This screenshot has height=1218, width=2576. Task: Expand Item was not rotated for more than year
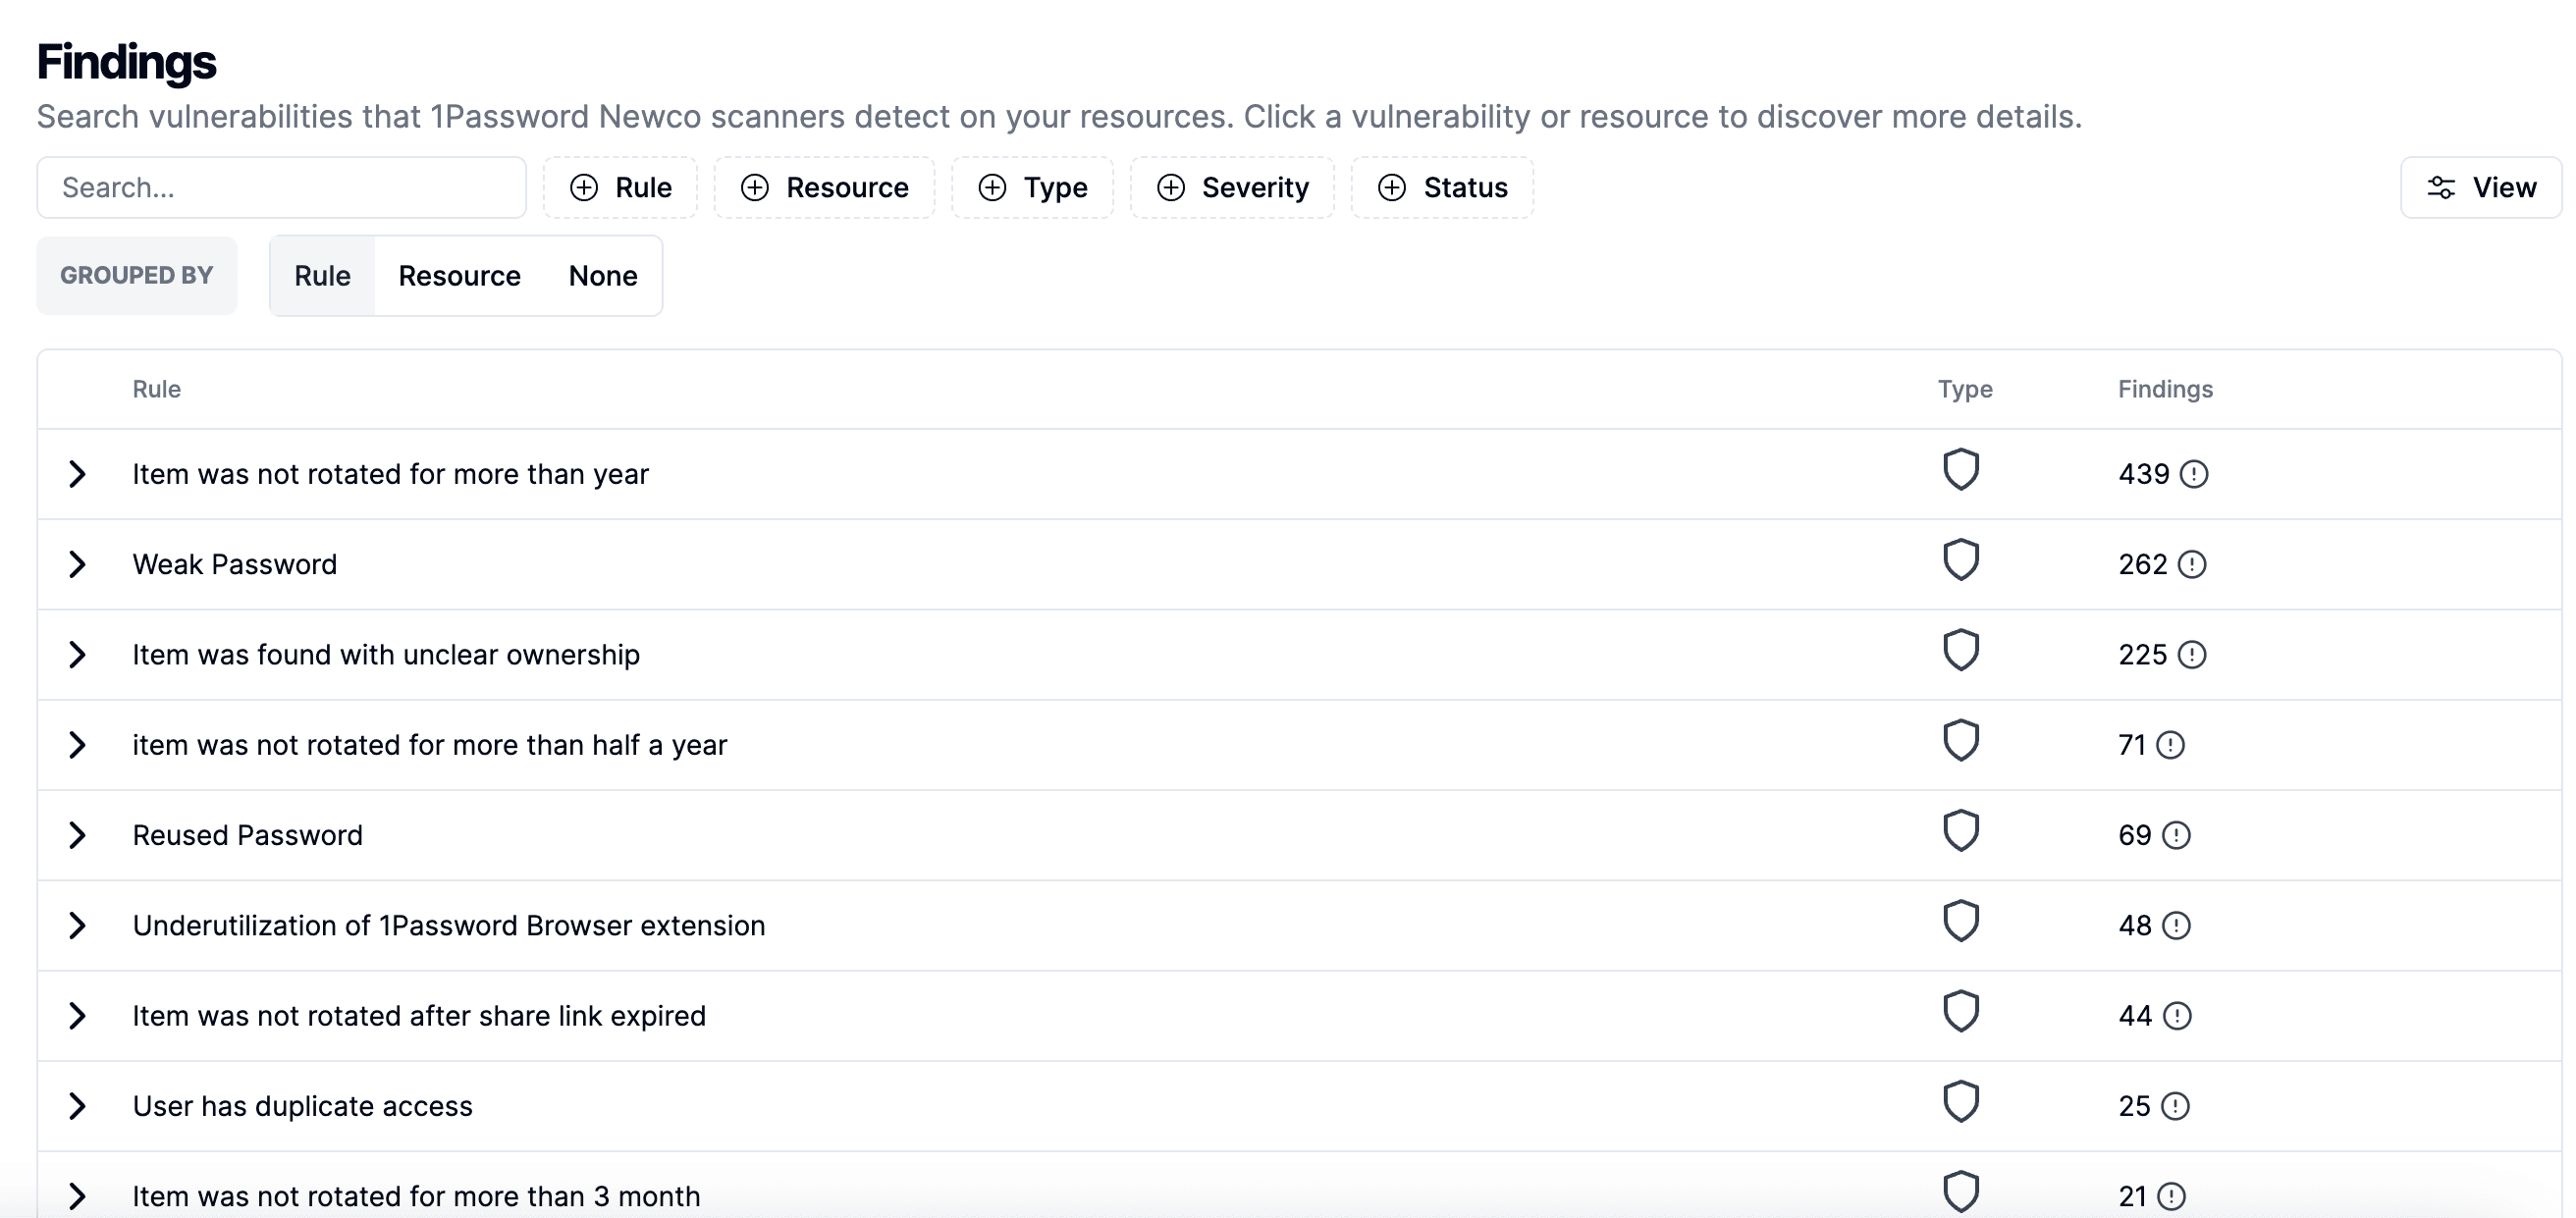click(77, 474)
